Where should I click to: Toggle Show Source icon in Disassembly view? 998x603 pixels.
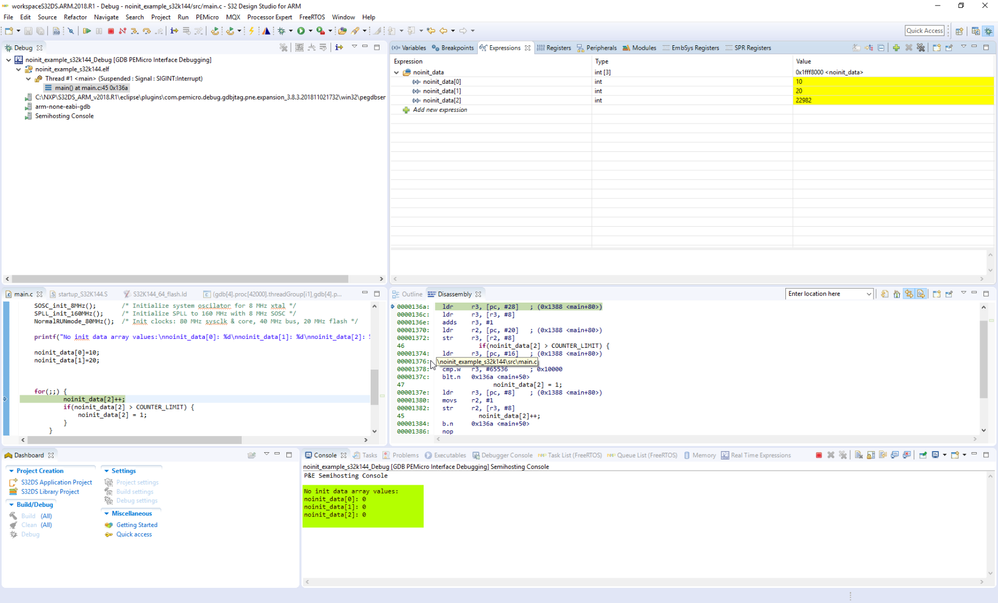921,294
